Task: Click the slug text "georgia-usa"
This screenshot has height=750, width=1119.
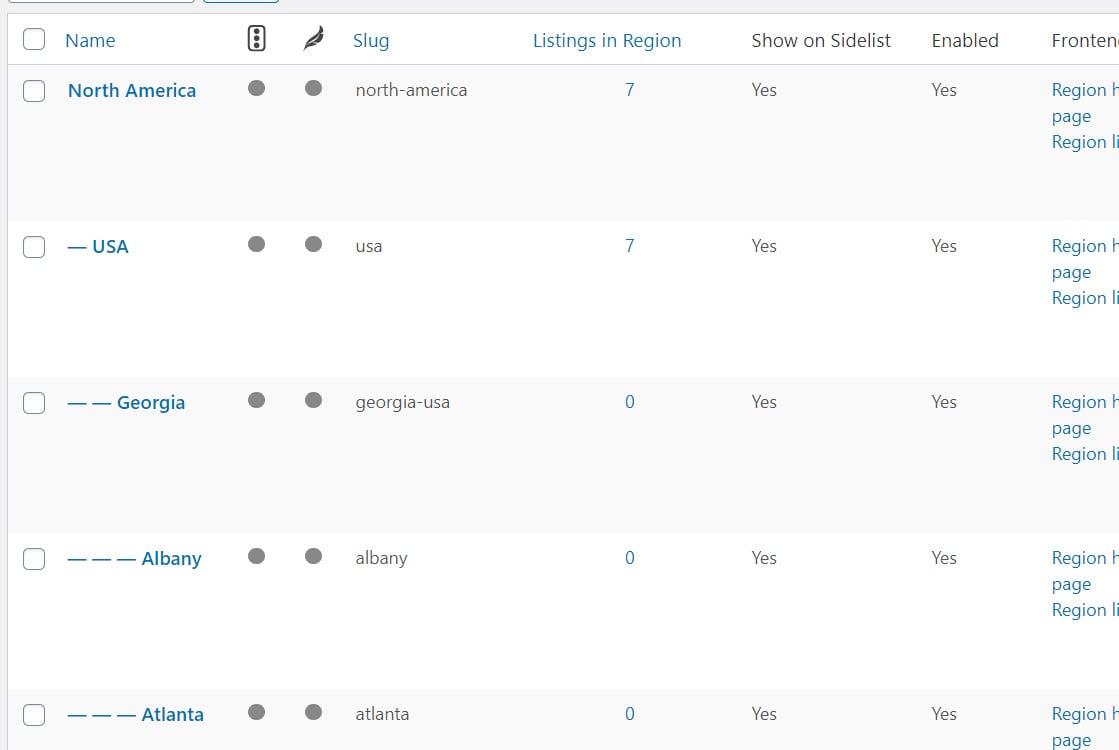Action: click(402, 402)
